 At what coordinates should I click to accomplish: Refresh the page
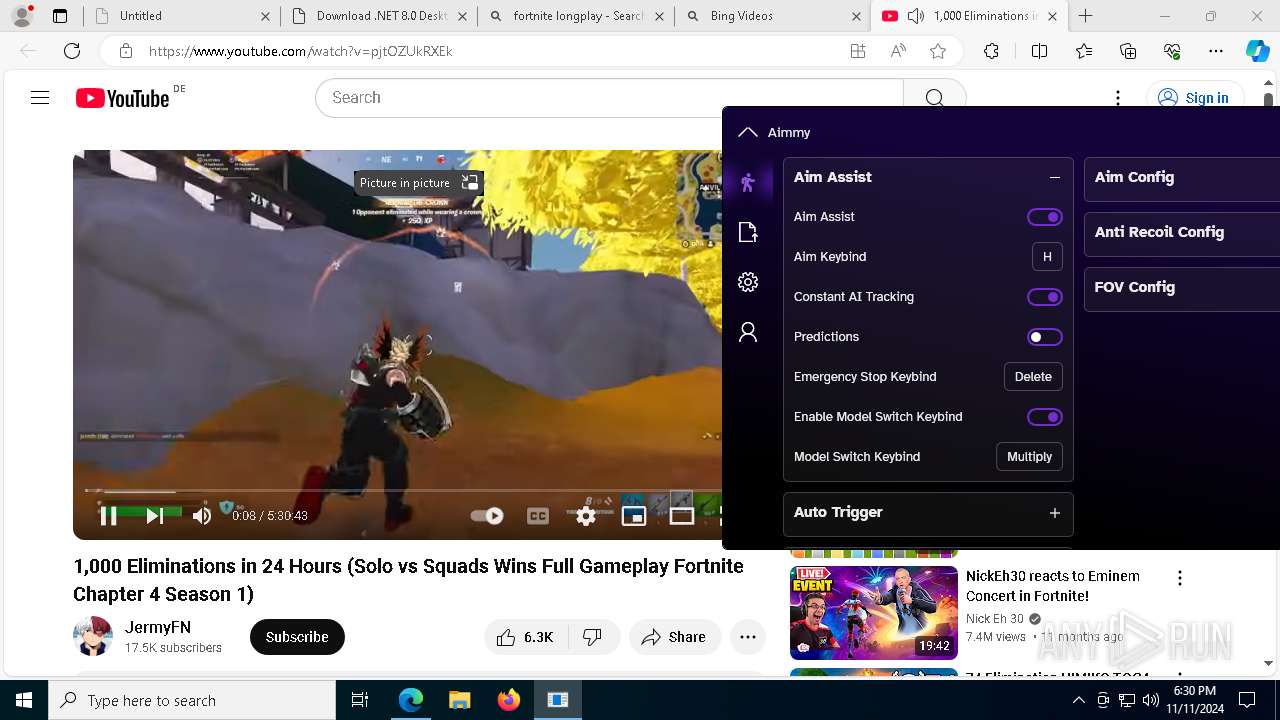click(72, 51)
